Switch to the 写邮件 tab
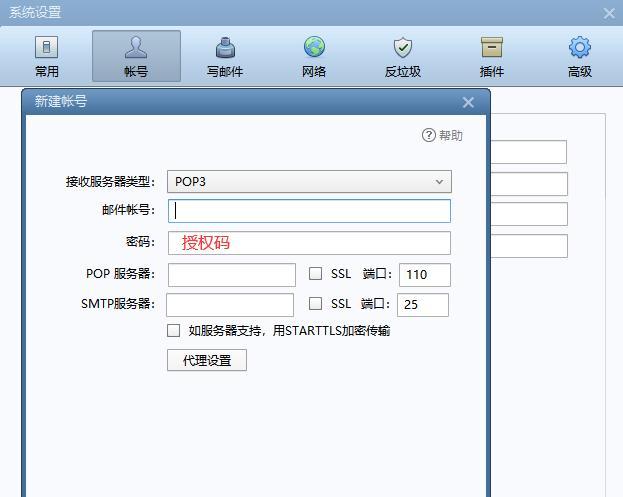Viewport: 623px width, 497px height. (225, 56)
